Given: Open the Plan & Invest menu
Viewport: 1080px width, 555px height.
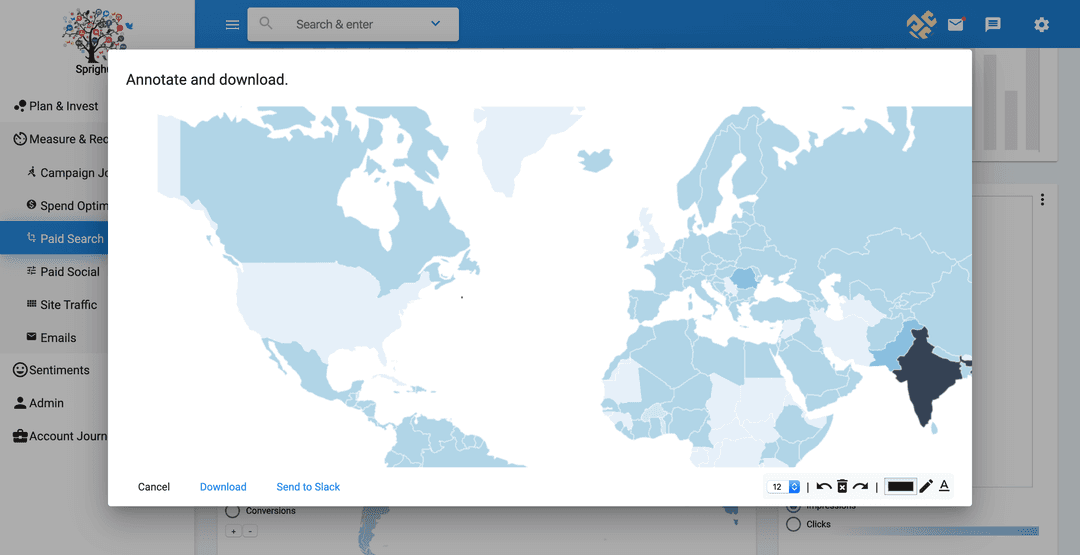Looking at the screenshot, I should tap(63, 106).
